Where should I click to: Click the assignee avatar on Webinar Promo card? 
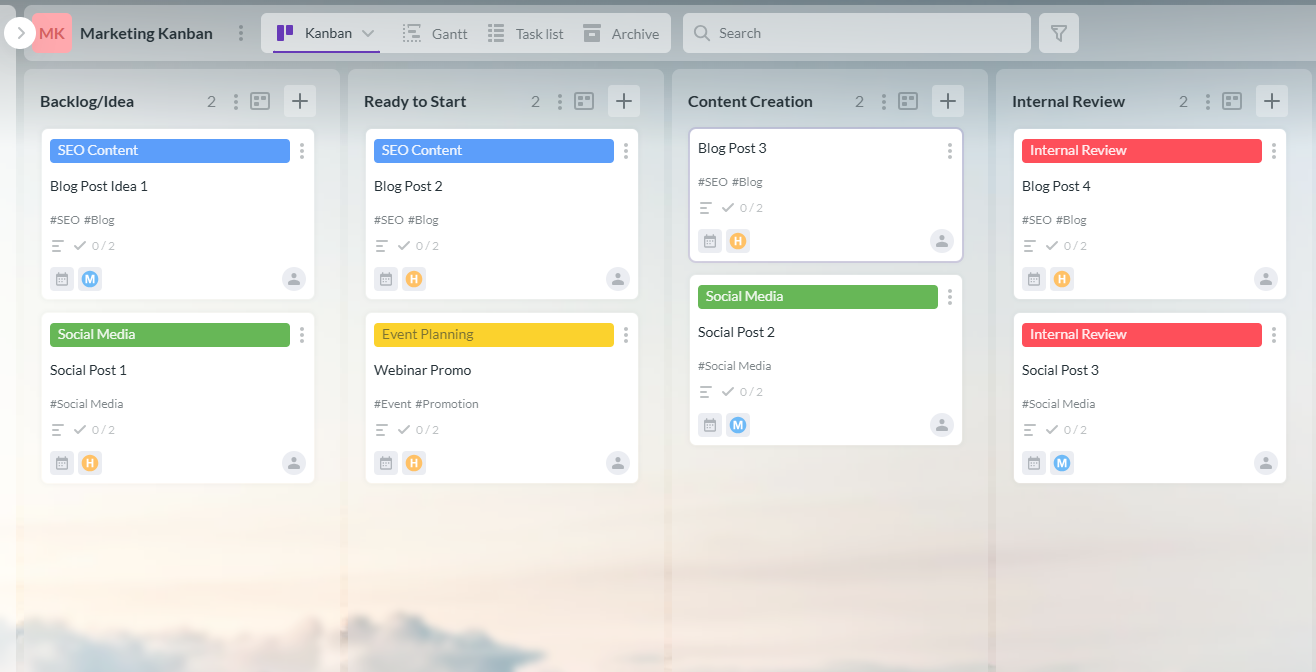point(618,463)
